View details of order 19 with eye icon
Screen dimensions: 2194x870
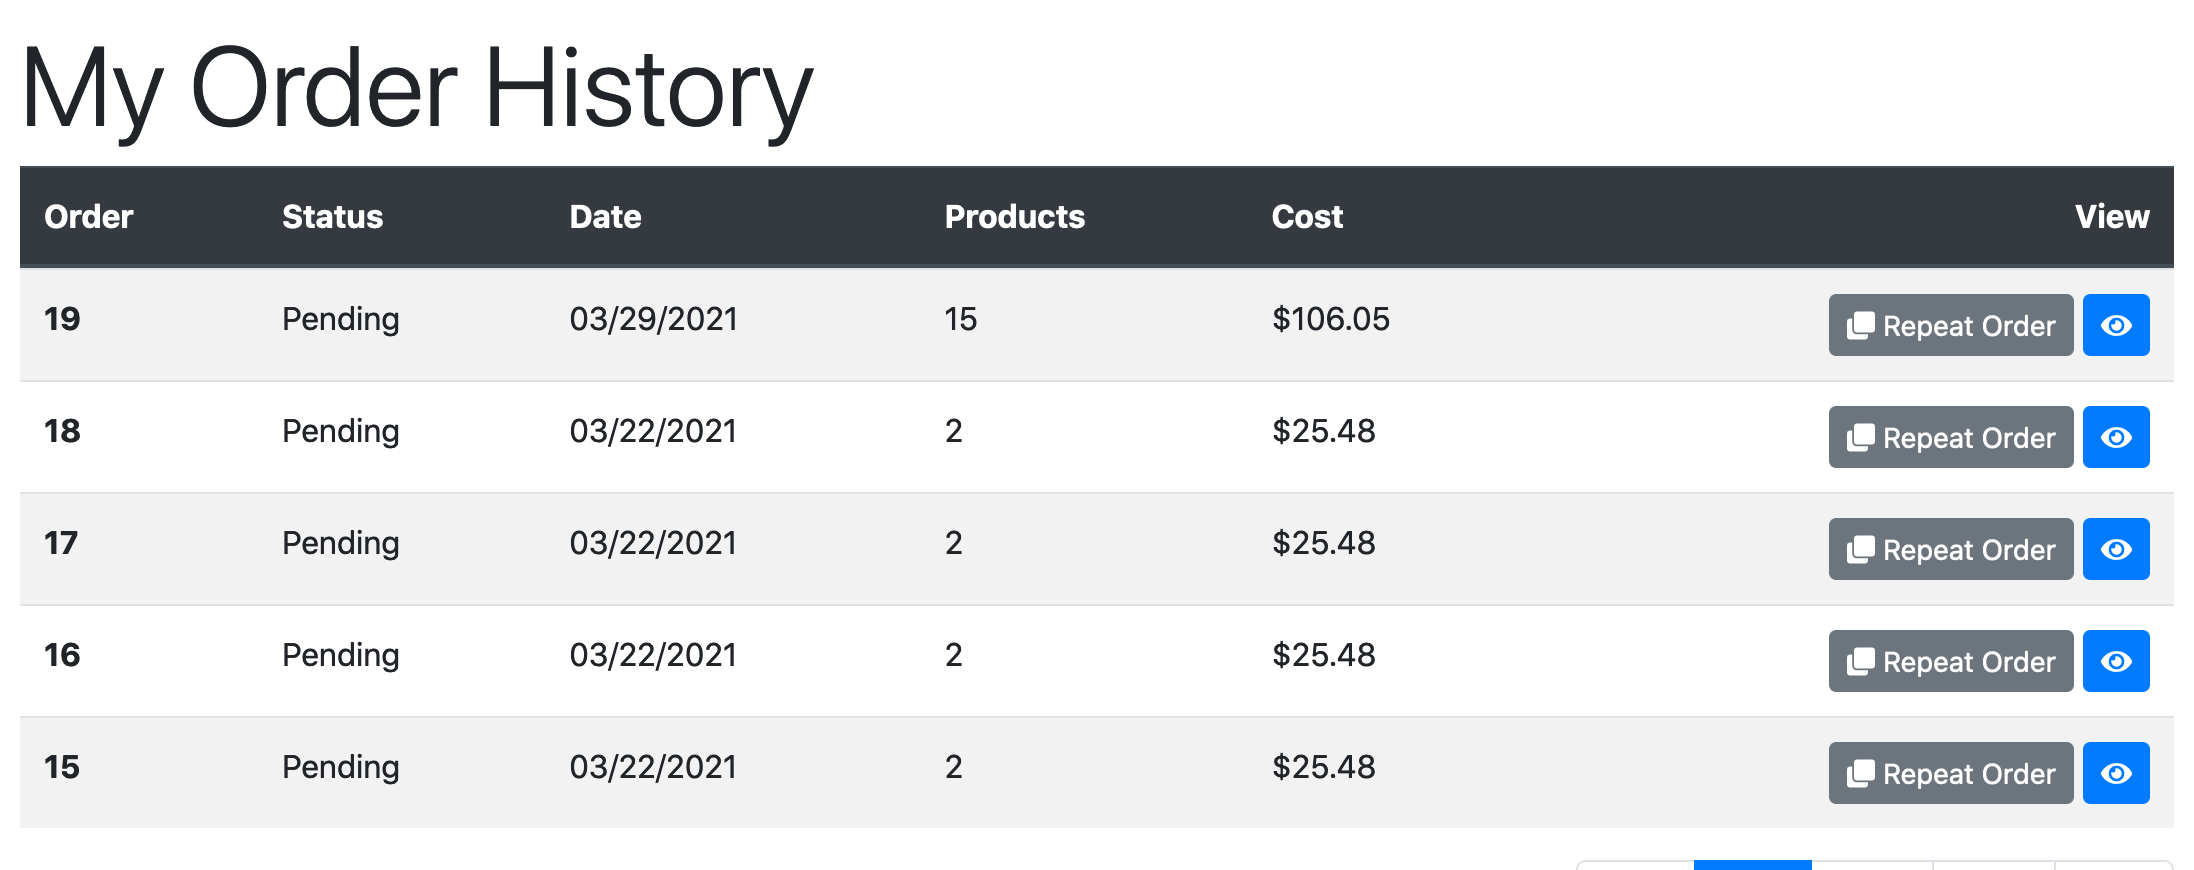point(2116,325)
